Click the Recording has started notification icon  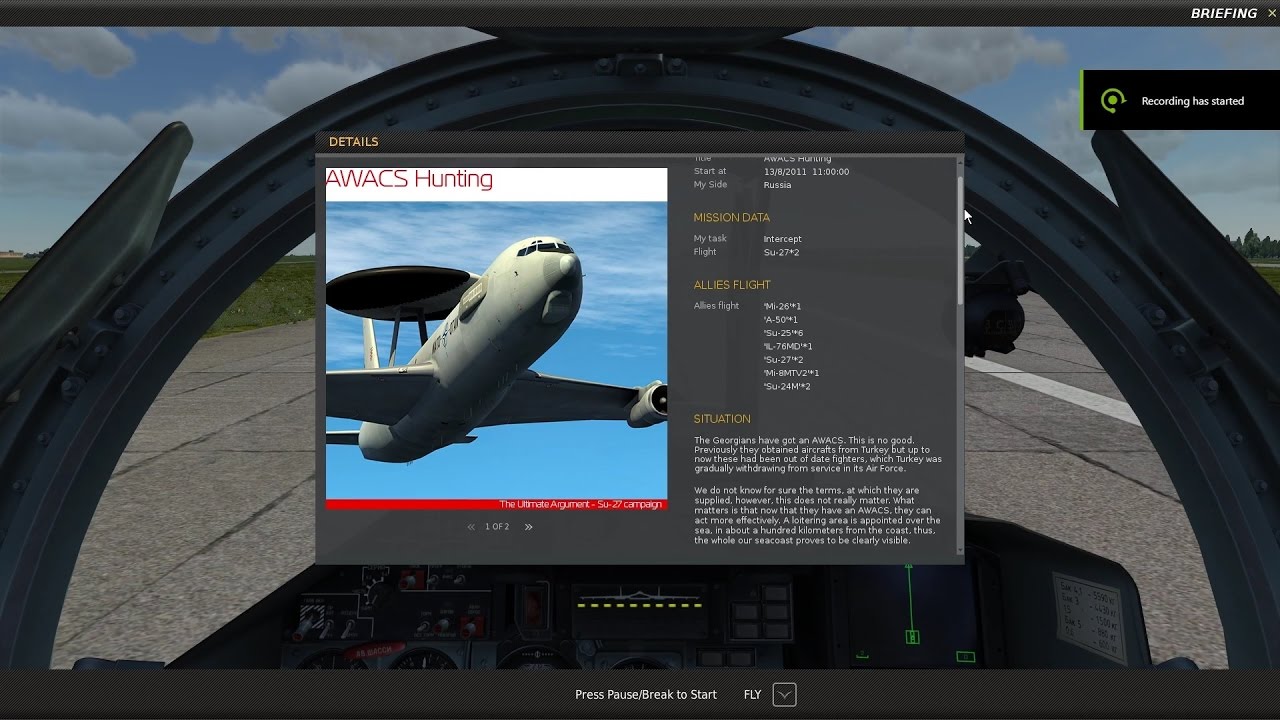point(1113,100)
